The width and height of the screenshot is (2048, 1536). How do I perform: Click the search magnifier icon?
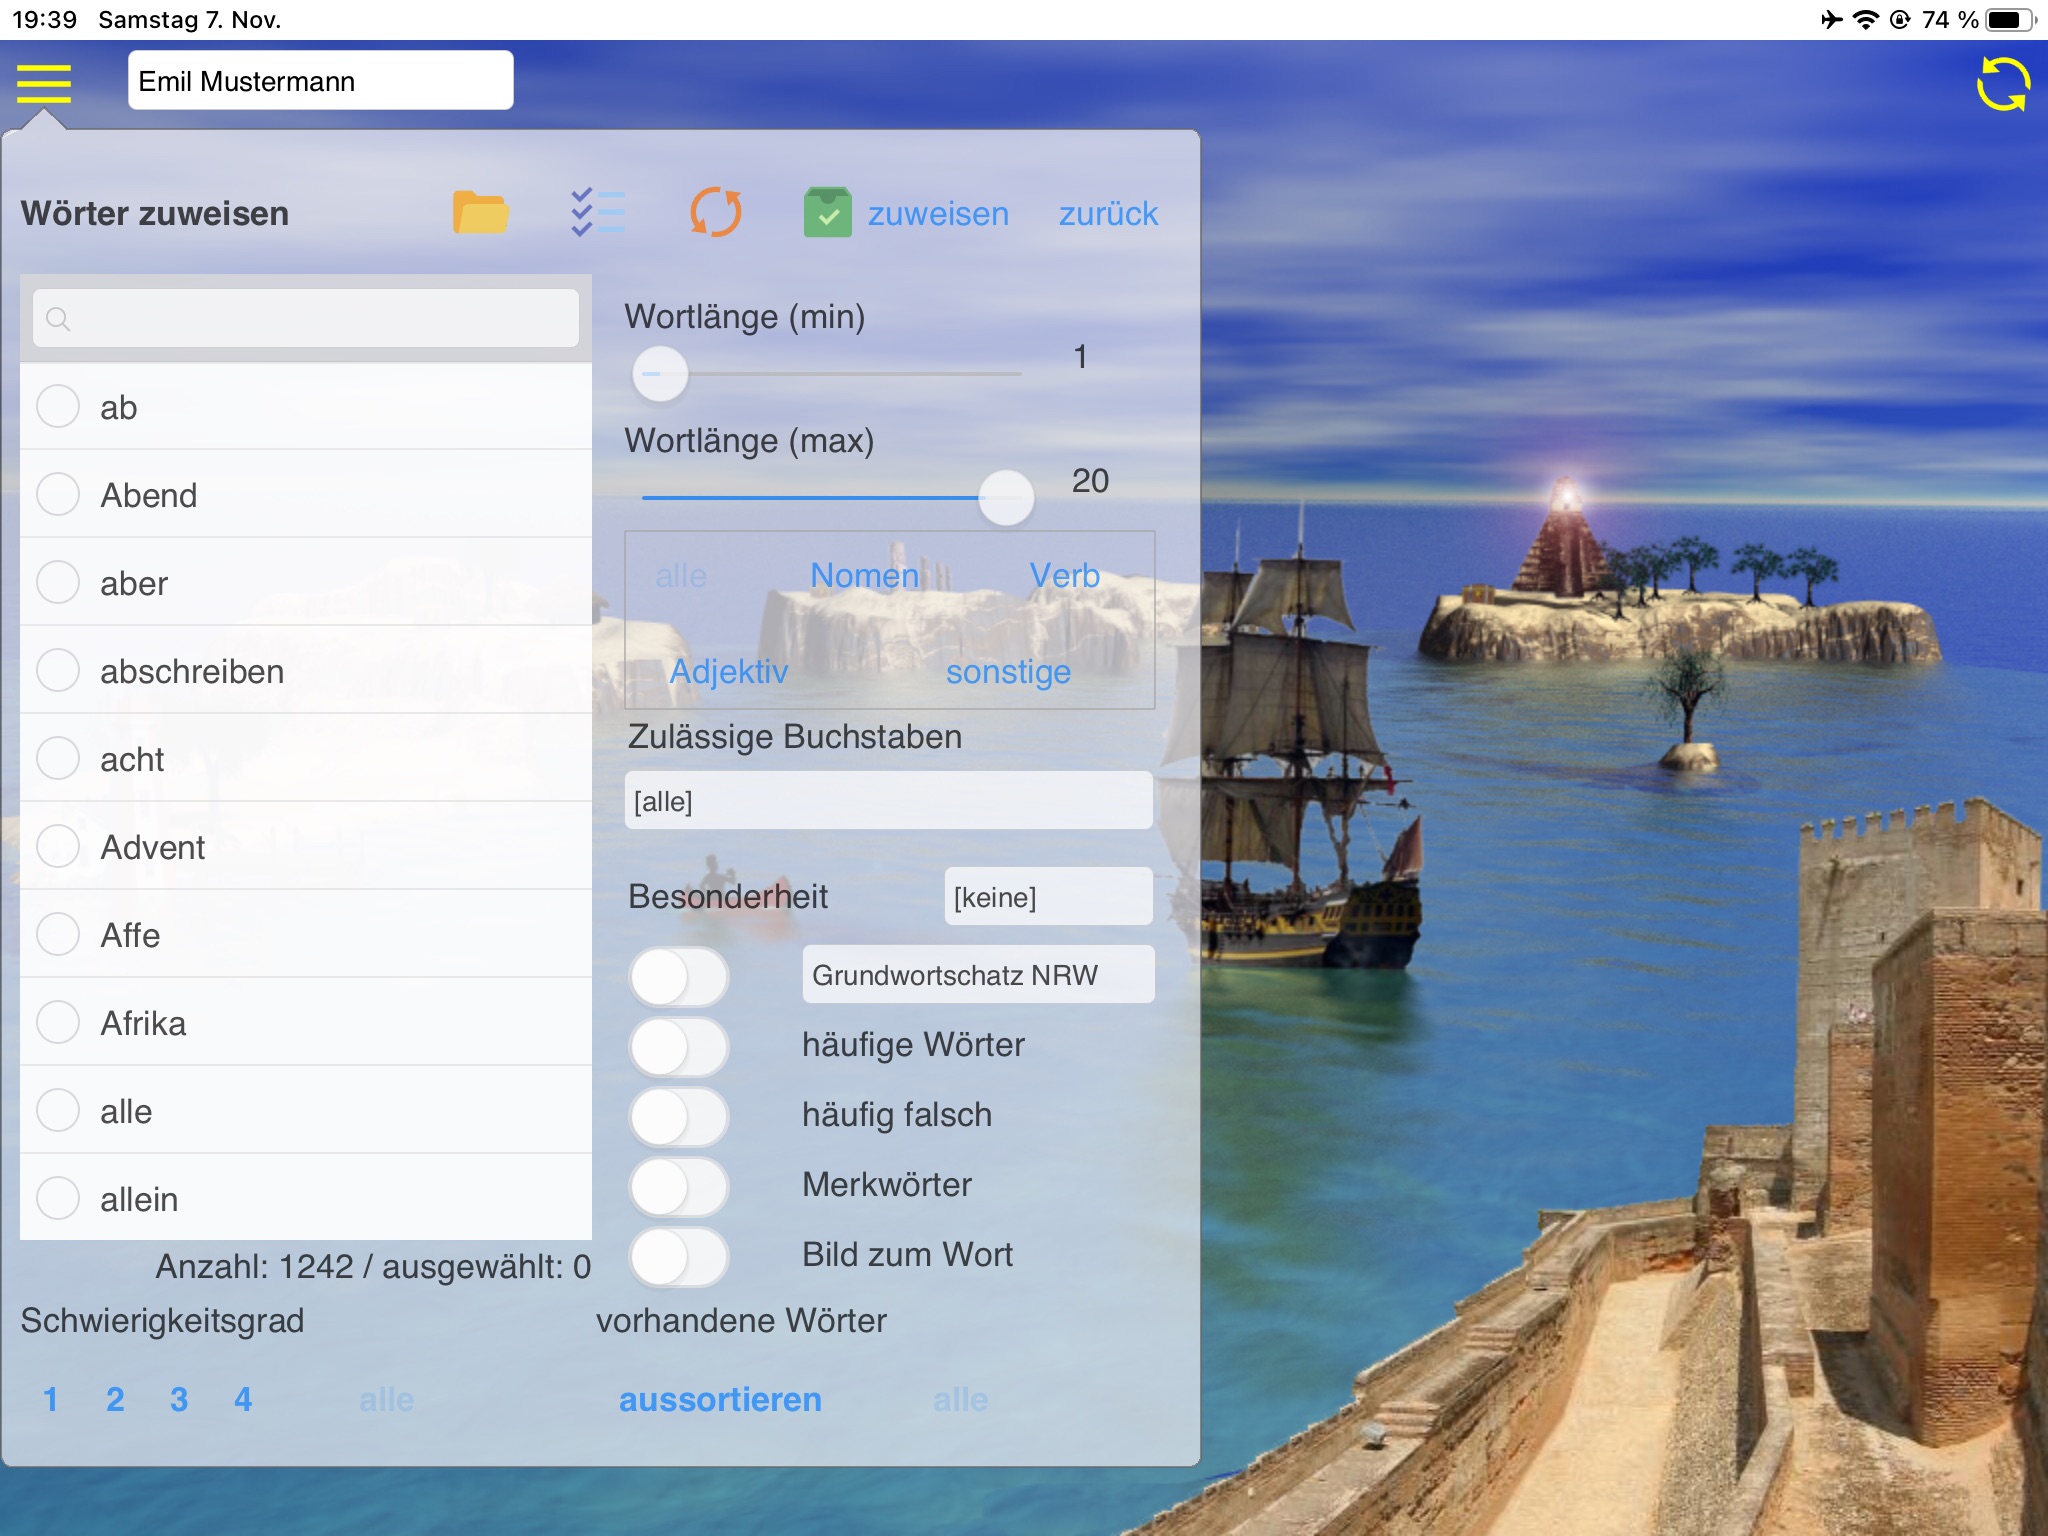point(58,319)
